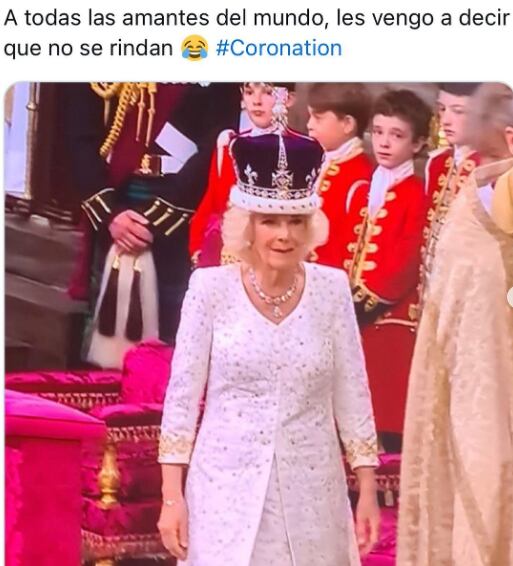Click the laughing-crying emoji in the post
Image resolution: width=513 pixels, height=566 pixels.
pyautogui.click(x=195, y=48)
